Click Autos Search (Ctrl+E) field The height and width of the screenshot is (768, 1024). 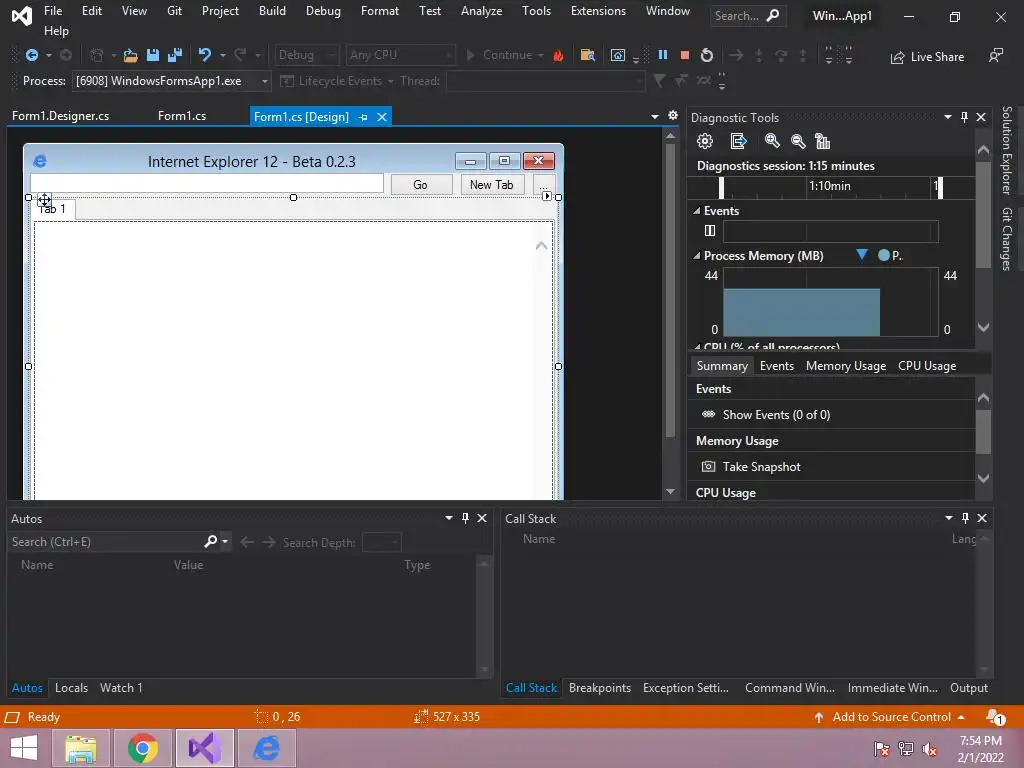[106, 542]
